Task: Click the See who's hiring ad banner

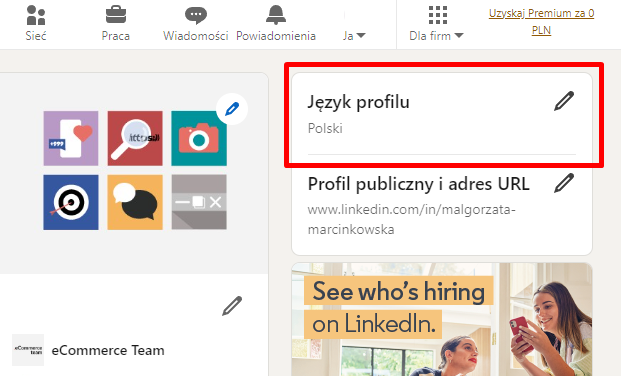Action: [x=442, y=319]
